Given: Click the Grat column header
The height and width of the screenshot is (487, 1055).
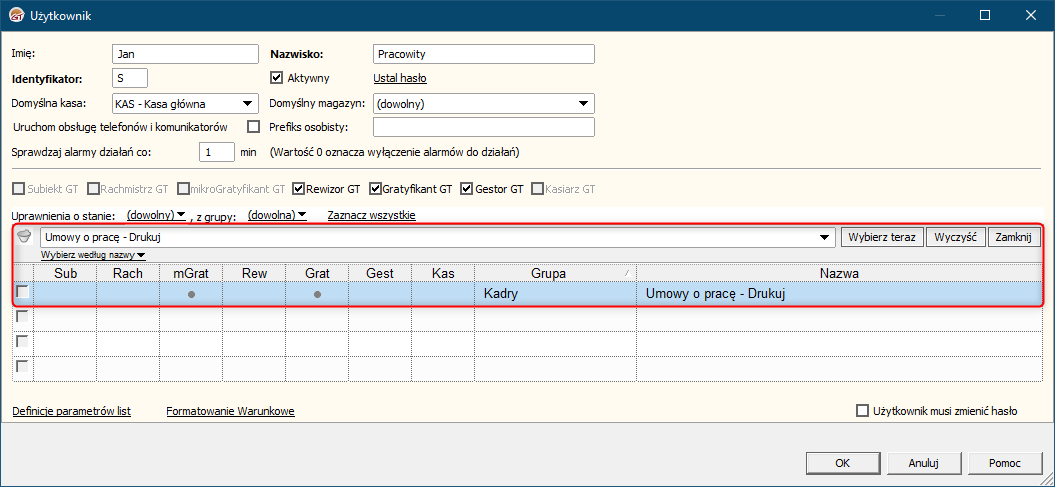Looking at the screenshot, I should (317, 273).
